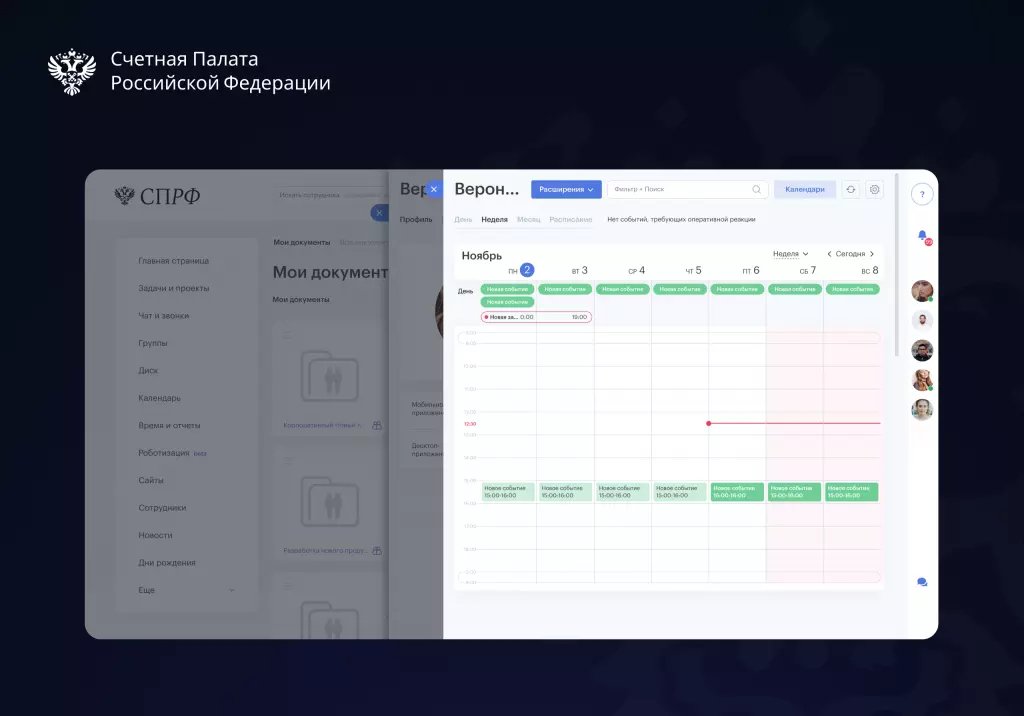
Task: Click the Фильтр + Поиск field
Action: point(686,189)
